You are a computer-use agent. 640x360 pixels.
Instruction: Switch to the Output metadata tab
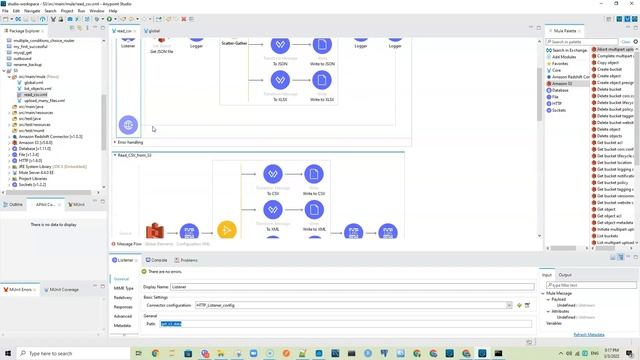pyautogui.click(x=565, y=275)
